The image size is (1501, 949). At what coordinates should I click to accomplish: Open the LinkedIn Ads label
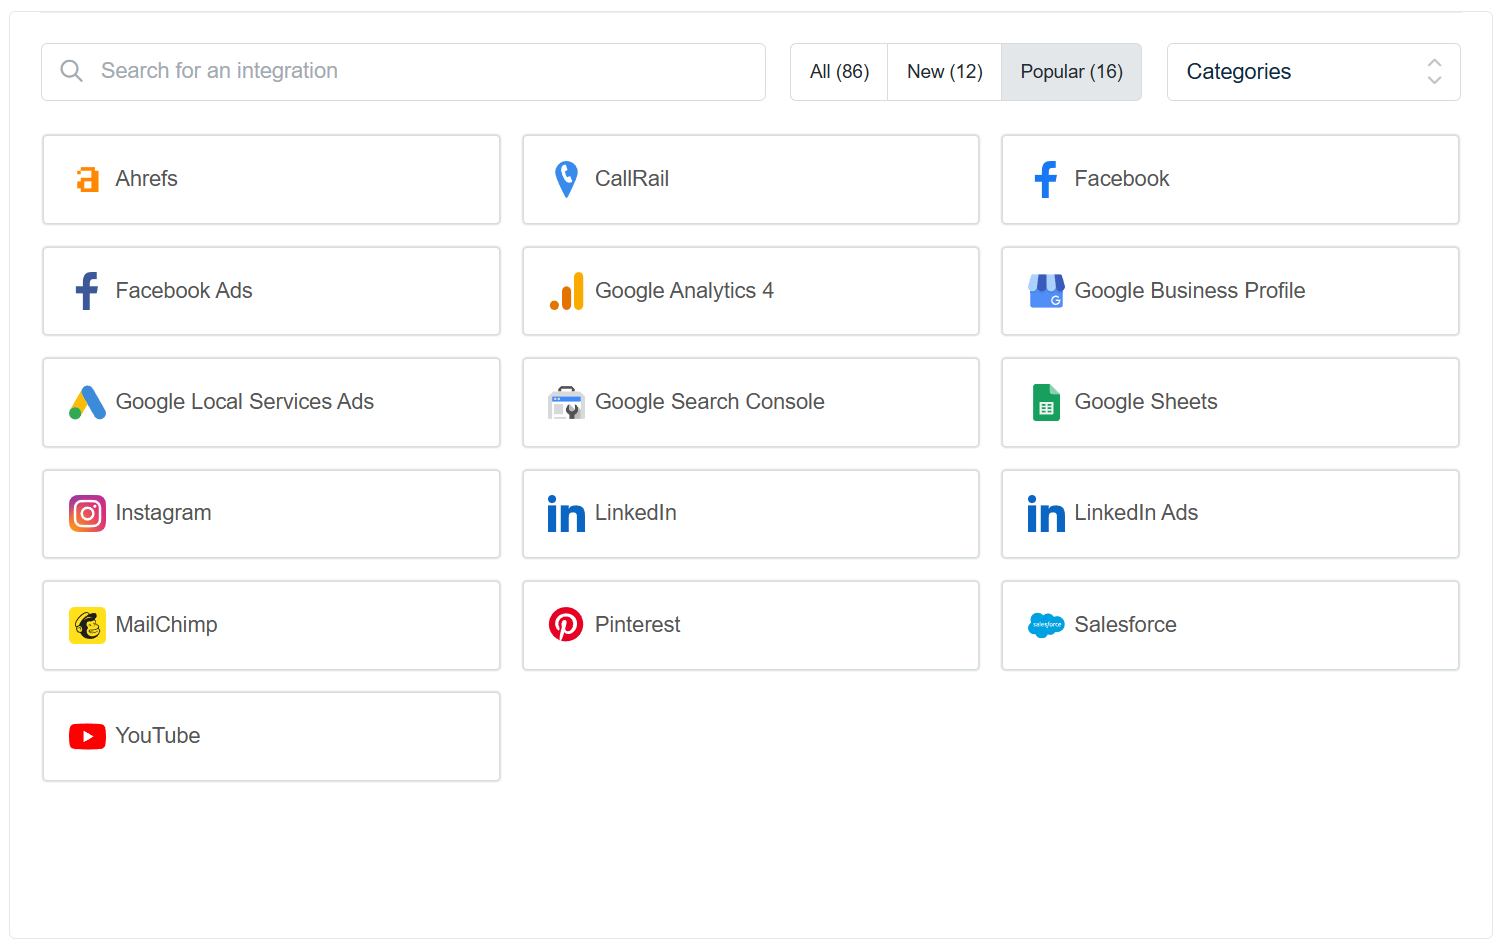[x=1136, y=513]
